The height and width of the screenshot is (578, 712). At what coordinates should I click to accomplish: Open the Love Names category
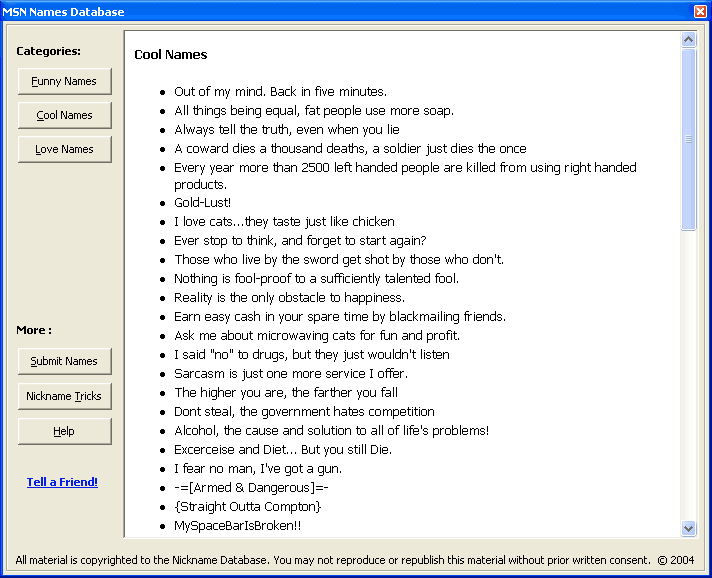(64, 149)
